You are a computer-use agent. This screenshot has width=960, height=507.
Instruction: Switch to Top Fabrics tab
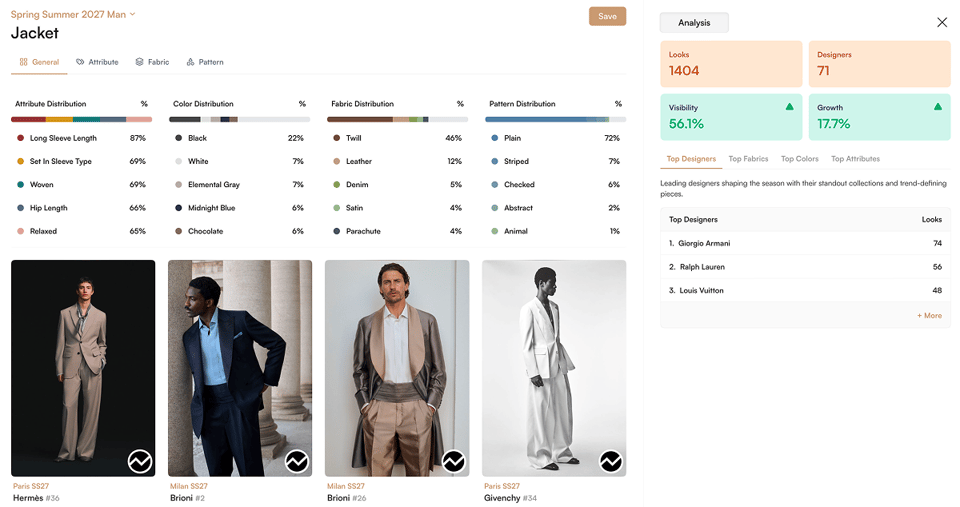point(748,159)
